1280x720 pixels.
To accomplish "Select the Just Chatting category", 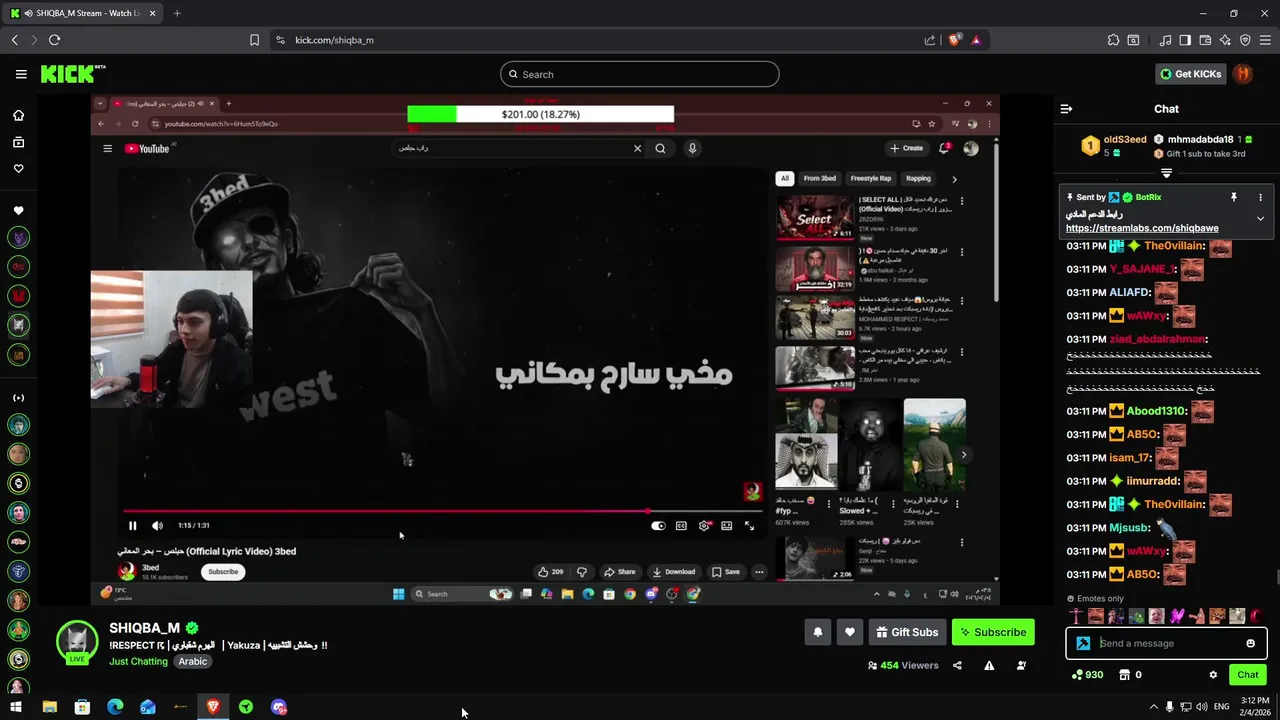I will (139, 661).
